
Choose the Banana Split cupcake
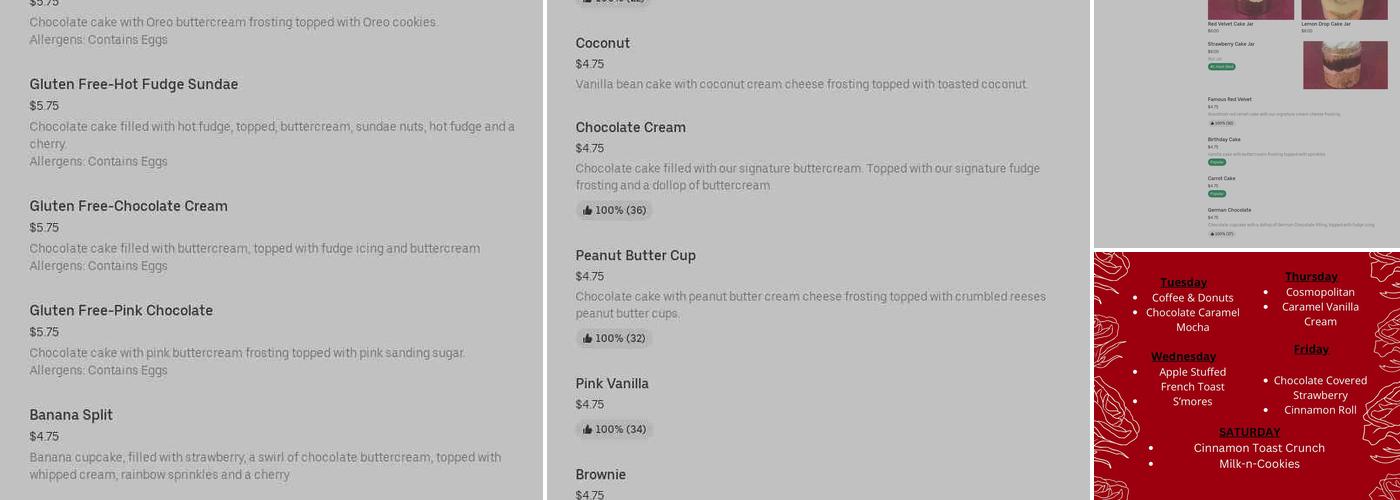pos(71,415)
